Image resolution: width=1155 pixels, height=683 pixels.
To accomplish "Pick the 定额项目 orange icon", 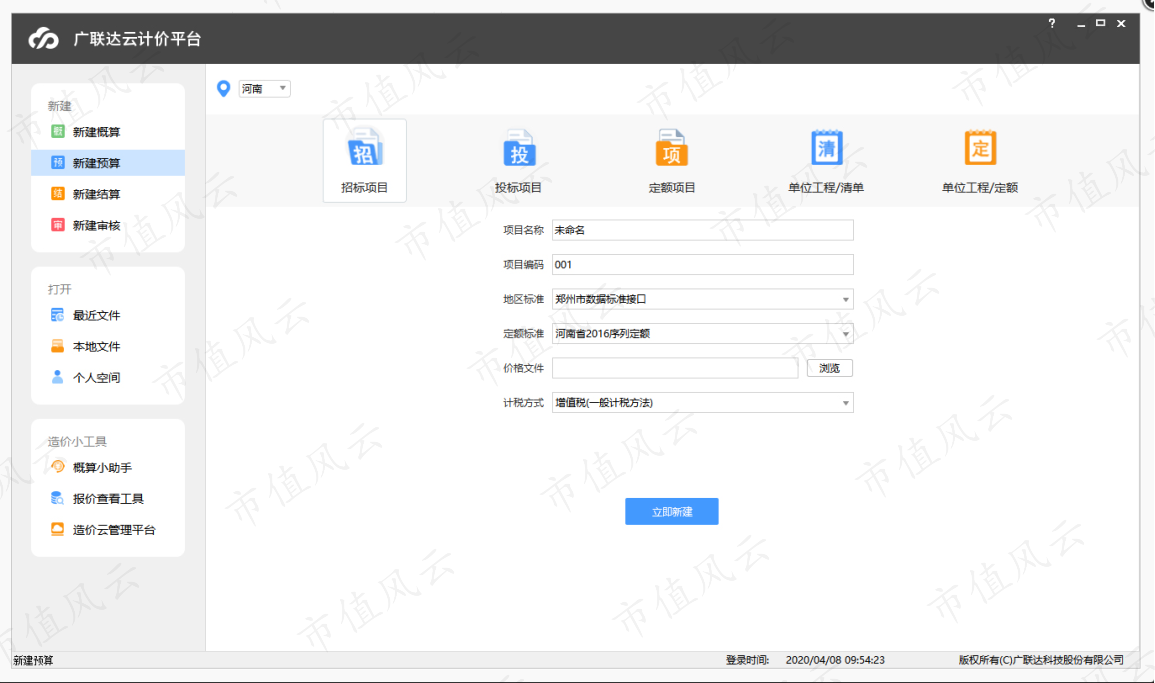I will pyautogui.click(x=671, y=148).
